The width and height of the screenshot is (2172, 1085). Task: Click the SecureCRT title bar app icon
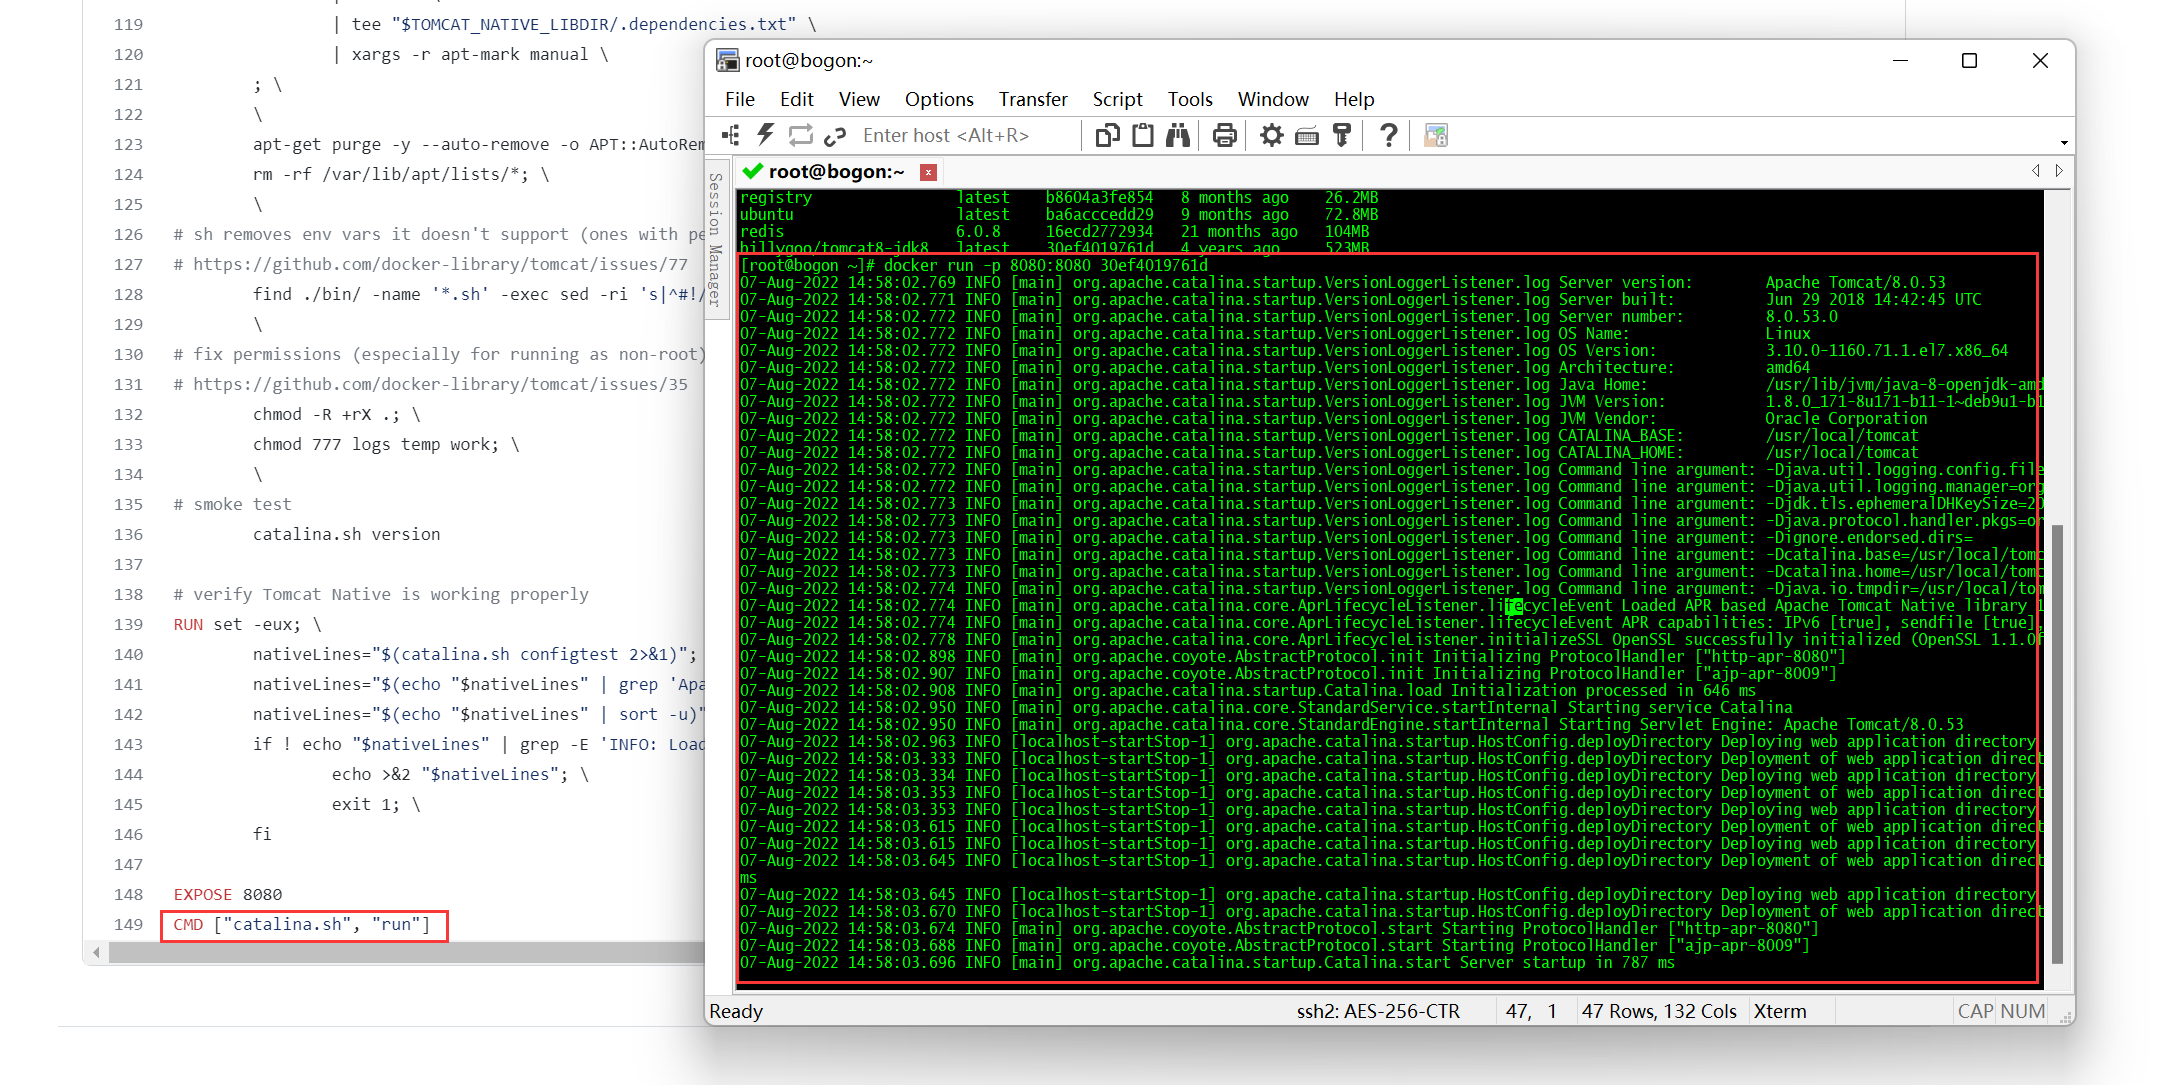[727, 60]
